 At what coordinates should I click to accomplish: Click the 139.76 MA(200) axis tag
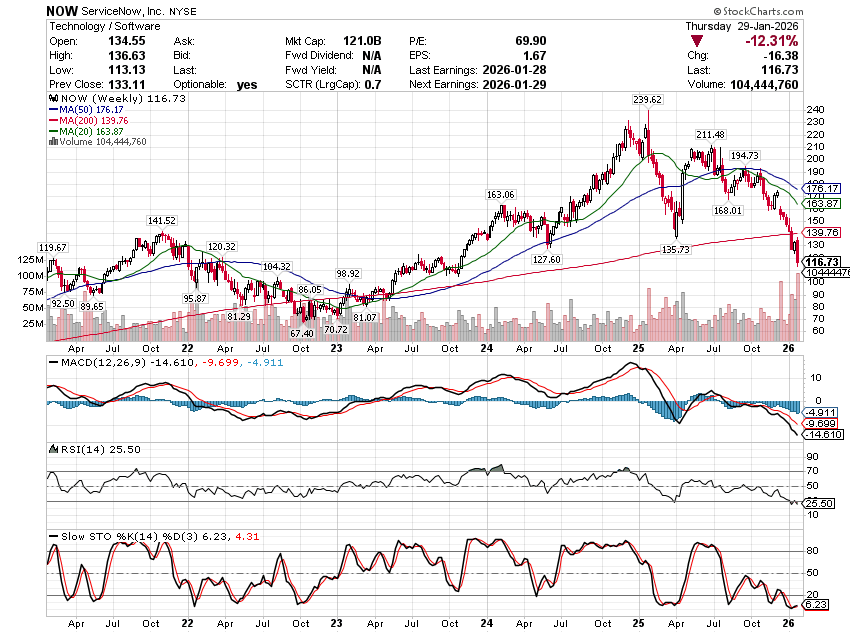pos(820,232)
